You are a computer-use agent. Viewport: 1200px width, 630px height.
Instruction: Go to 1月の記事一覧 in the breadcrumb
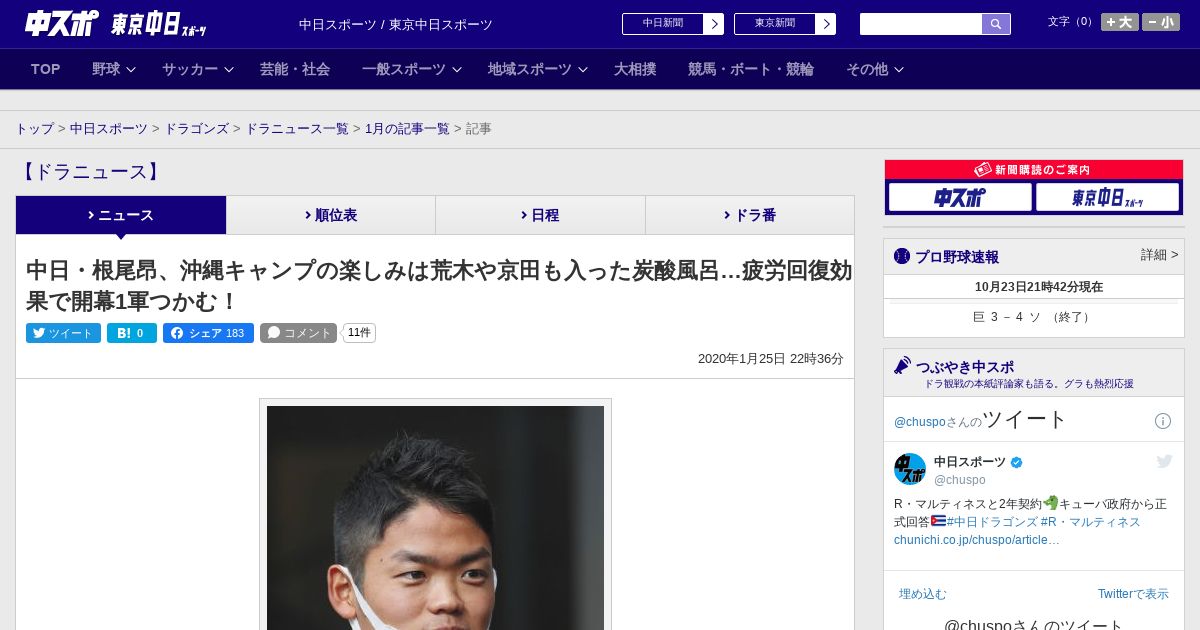pos(407,129)
